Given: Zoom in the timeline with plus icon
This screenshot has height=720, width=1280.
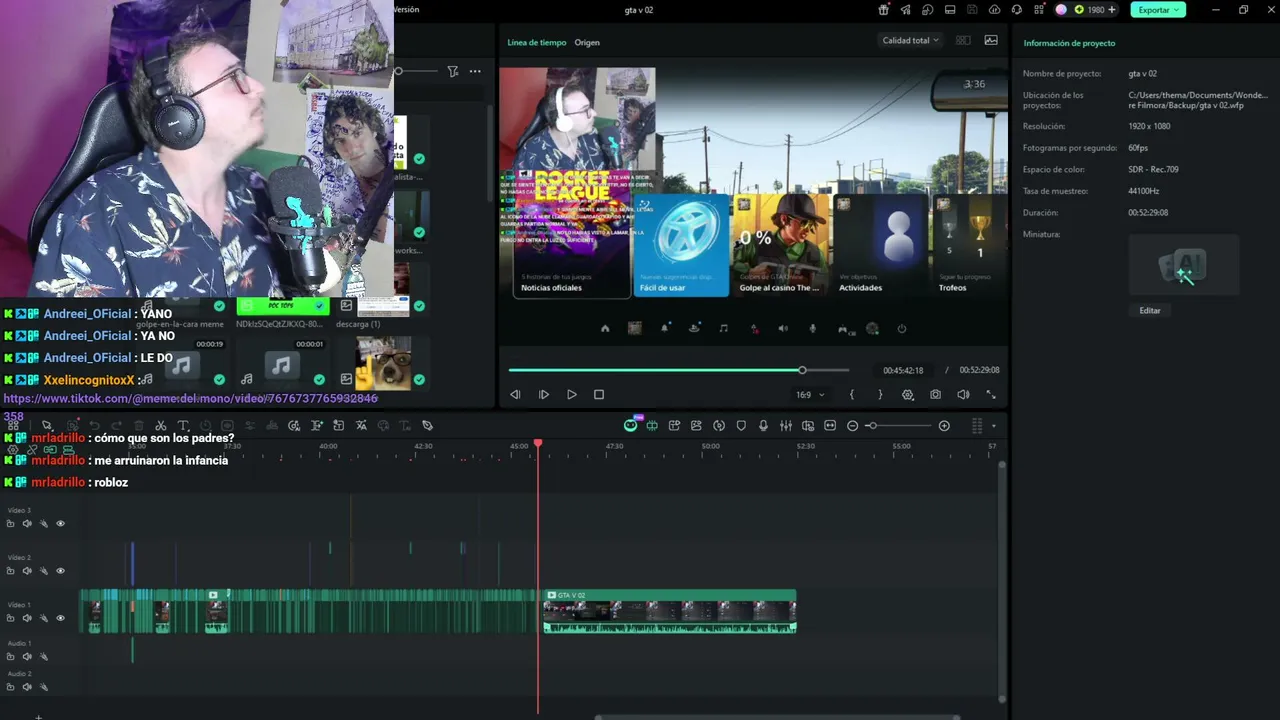Looking at the screenshot, I should (944, 426).
